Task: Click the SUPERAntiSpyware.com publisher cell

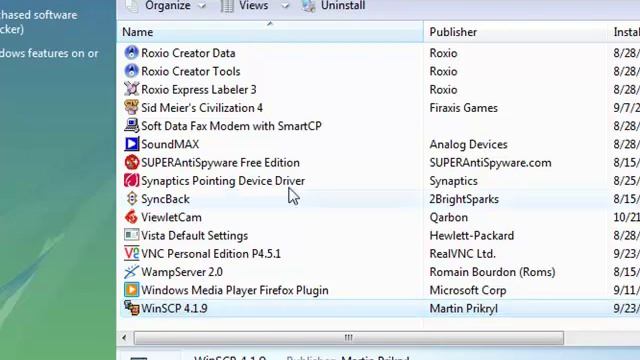Action: pyautogui.click(x=490, y=162)
